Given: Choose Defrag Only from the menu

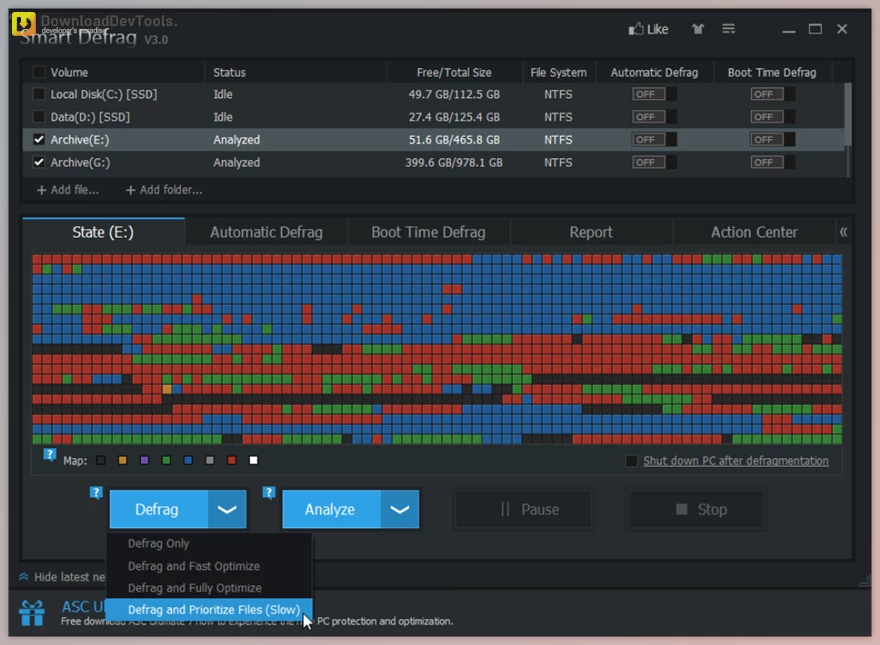Looking at the screenshot, I should click(209, 543).
